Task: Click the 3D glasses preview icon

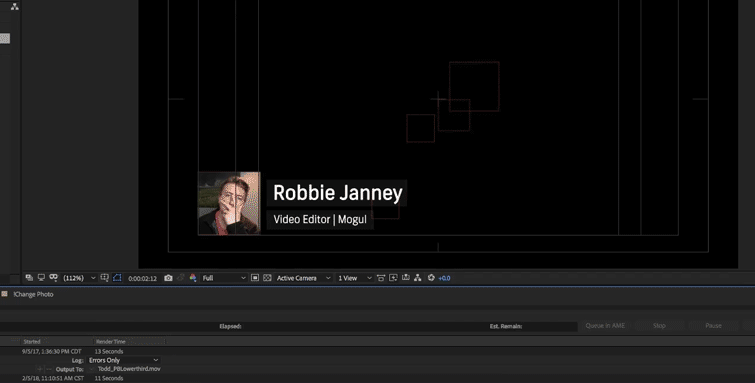Action: coord(53,278)
